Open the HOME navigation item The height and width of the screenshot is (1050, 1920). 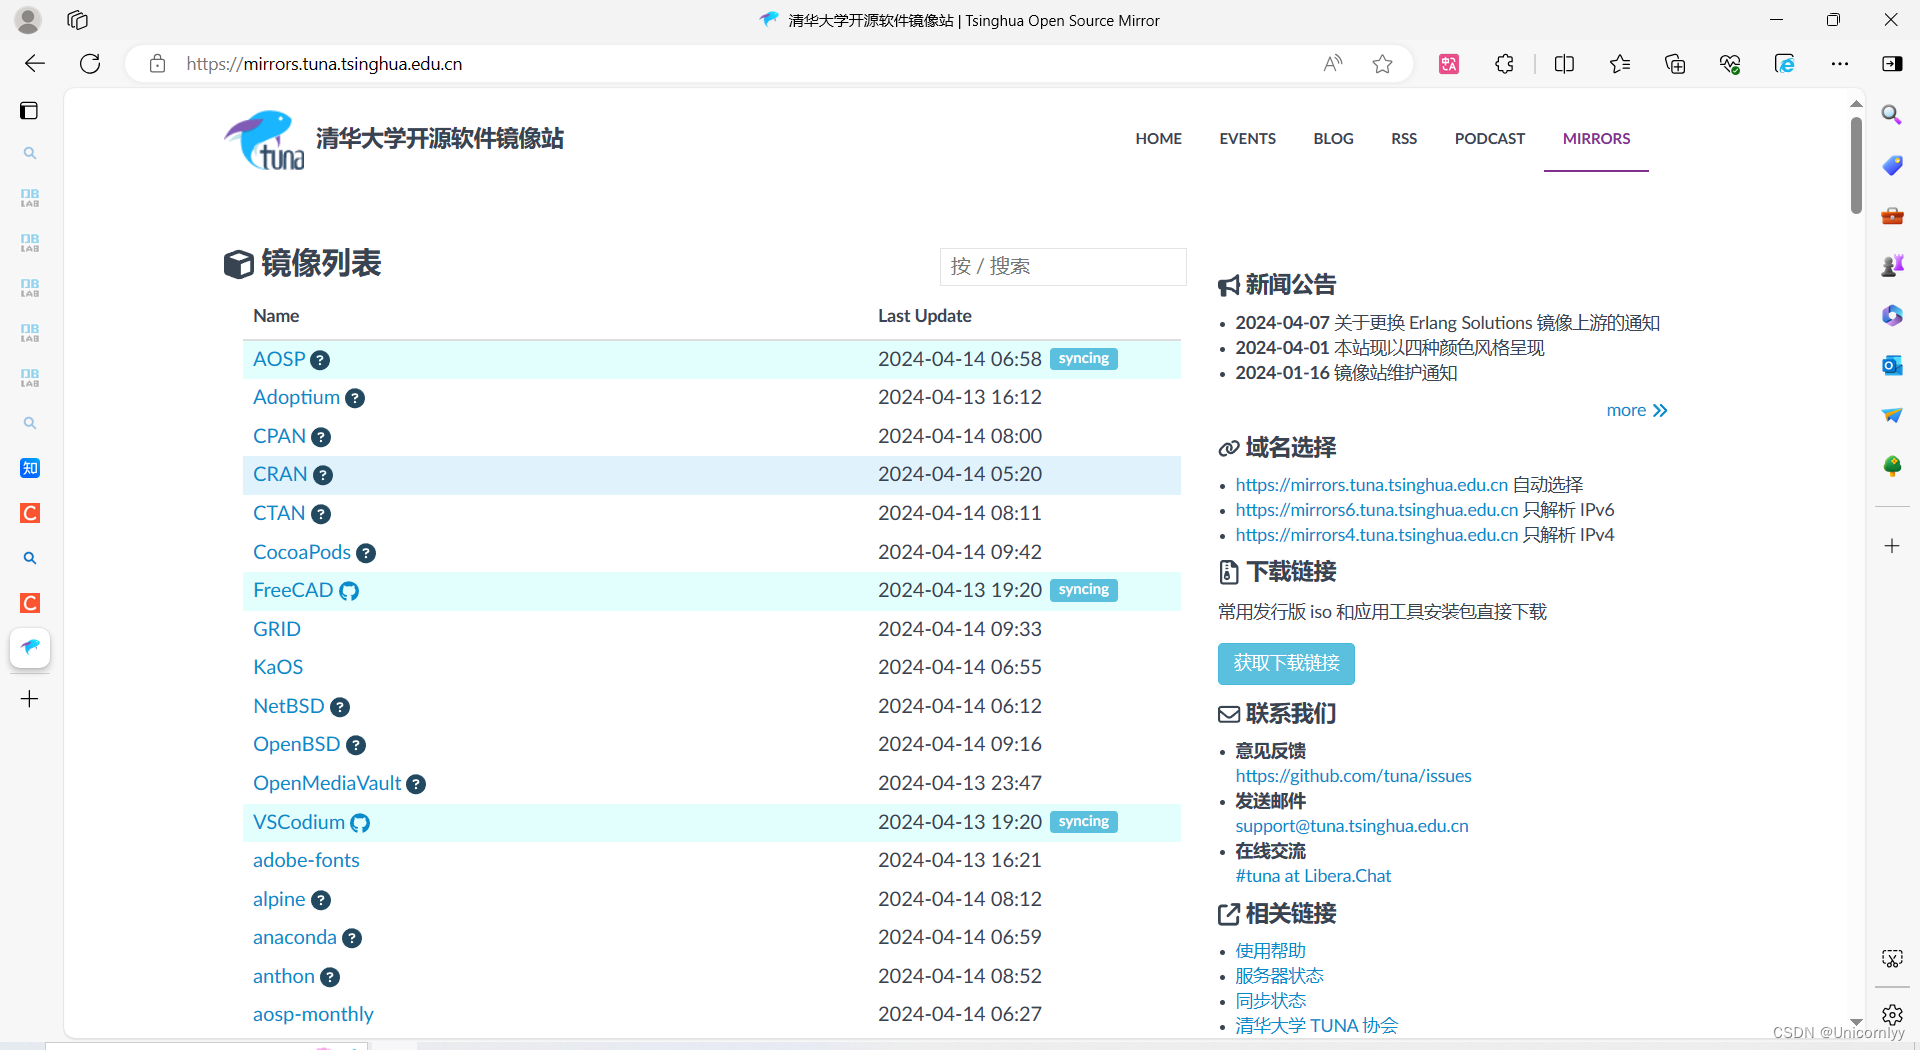1158,139
